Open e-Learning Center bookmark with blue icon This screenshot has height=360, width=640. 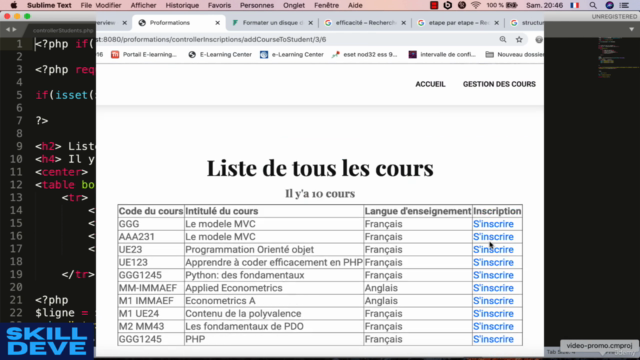pos(292,54)
